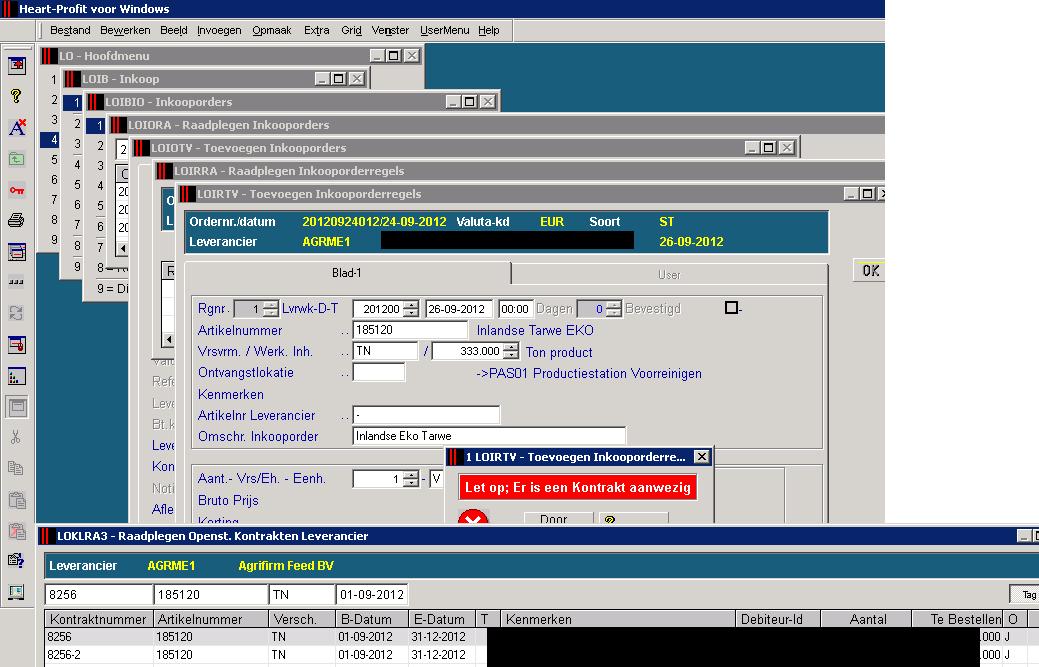
Task: Click the top red window icon in left toolbar
Action: click(17, 65)
